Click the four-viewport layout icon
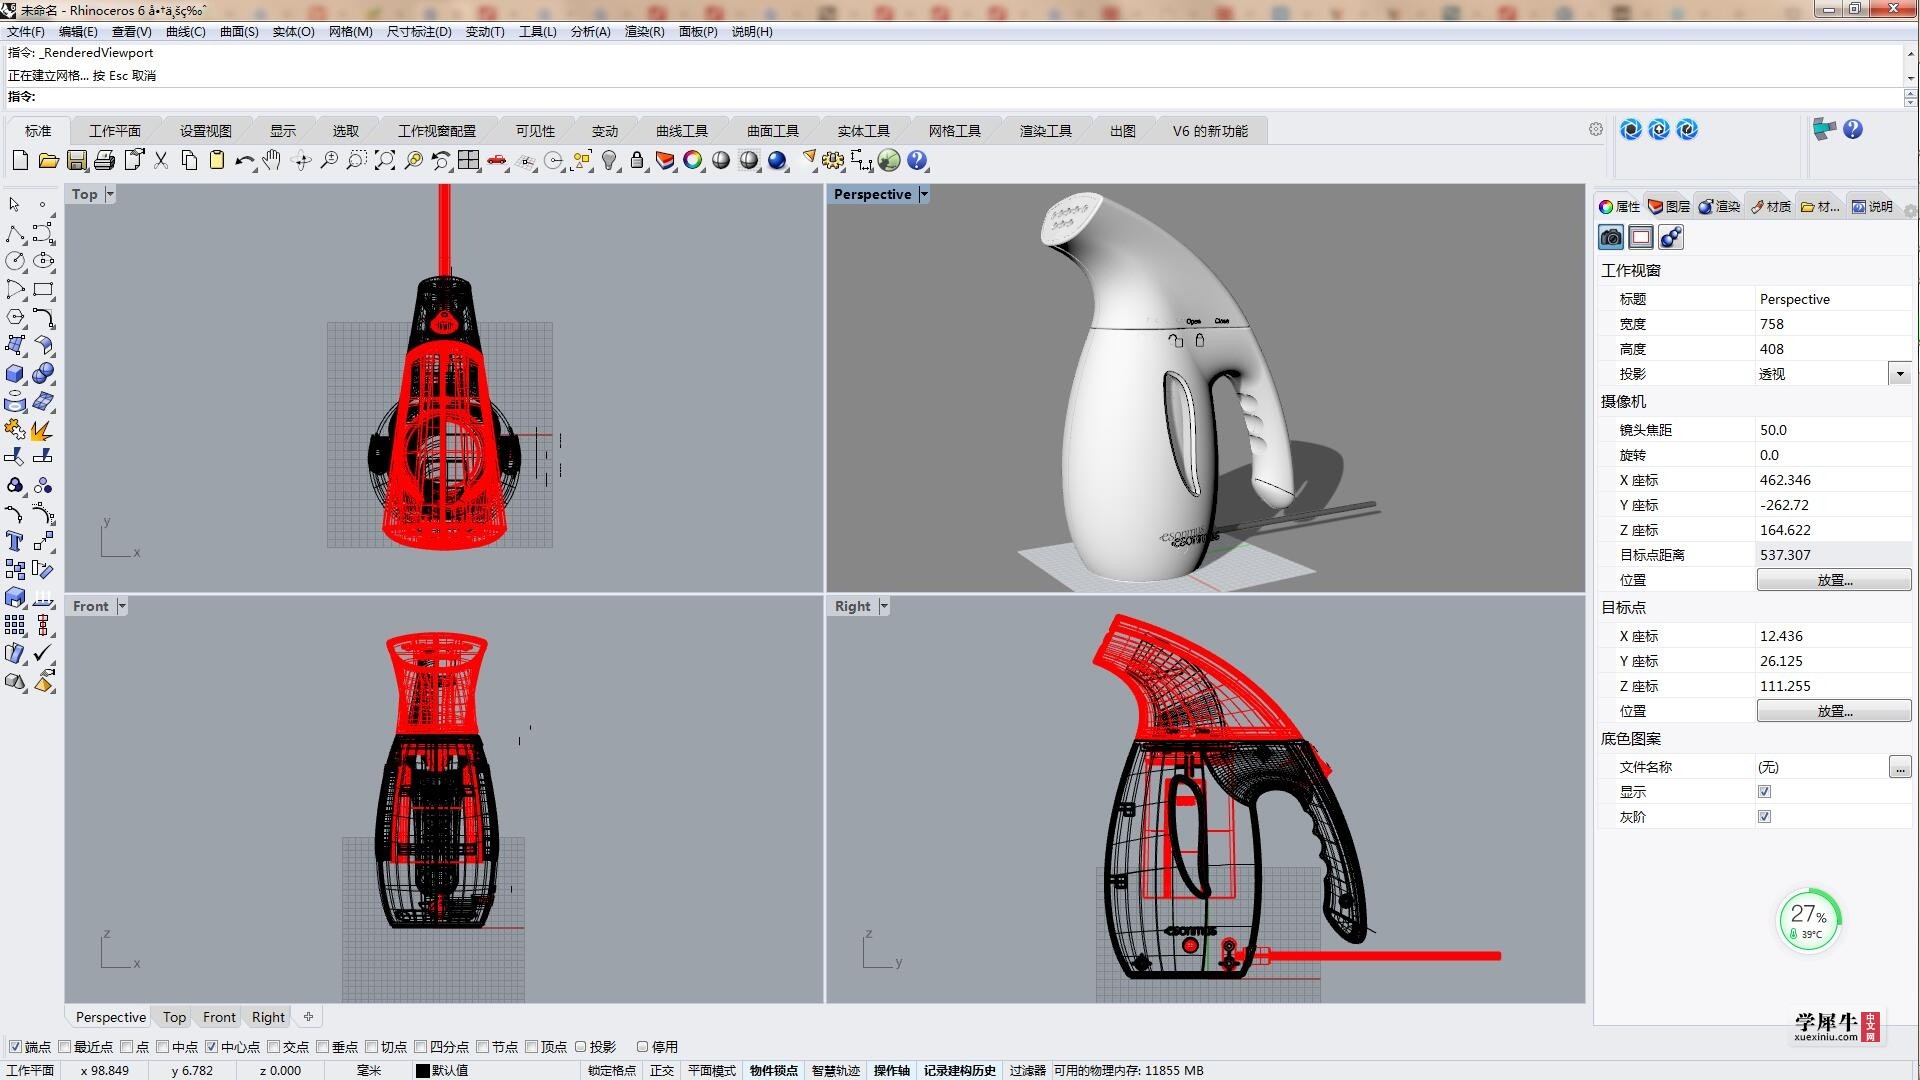Screen dimensions: 1920x1080 469,160
